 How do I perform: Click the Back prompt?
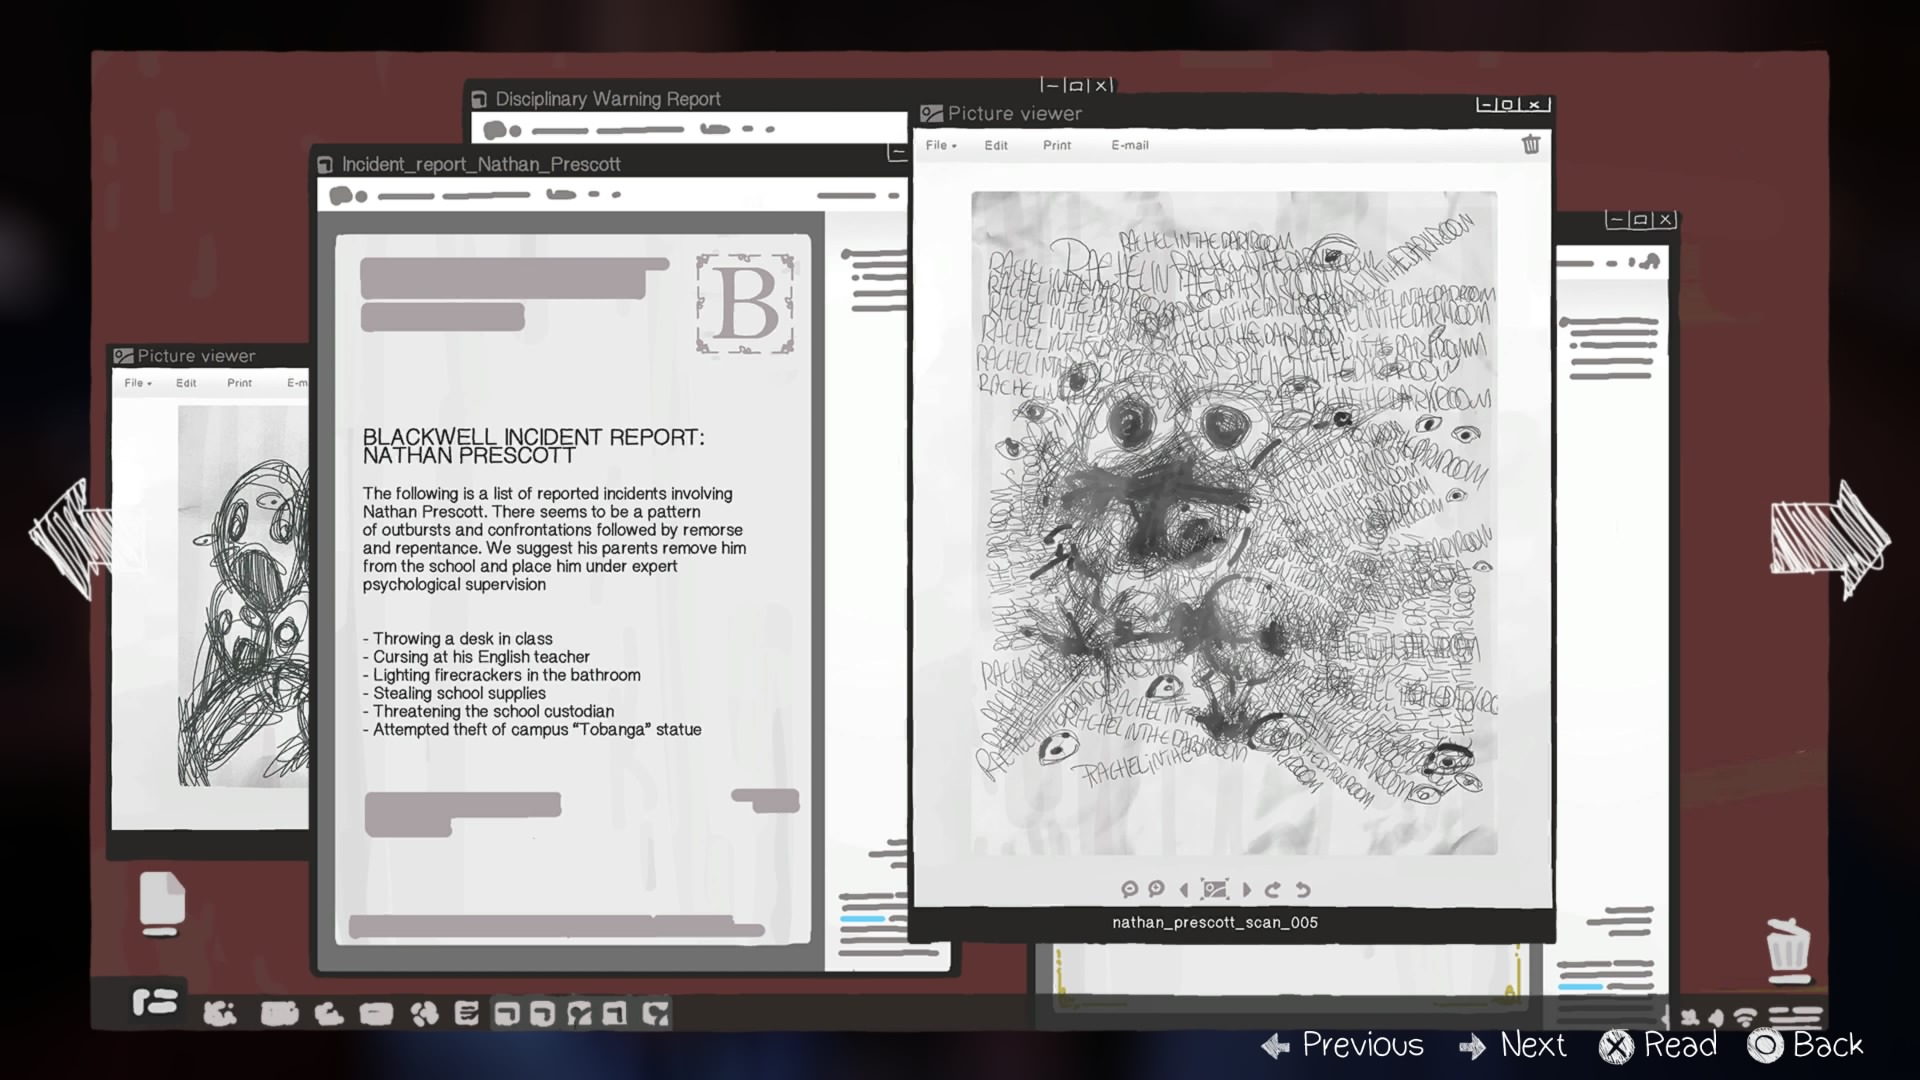(1806, 1045)
